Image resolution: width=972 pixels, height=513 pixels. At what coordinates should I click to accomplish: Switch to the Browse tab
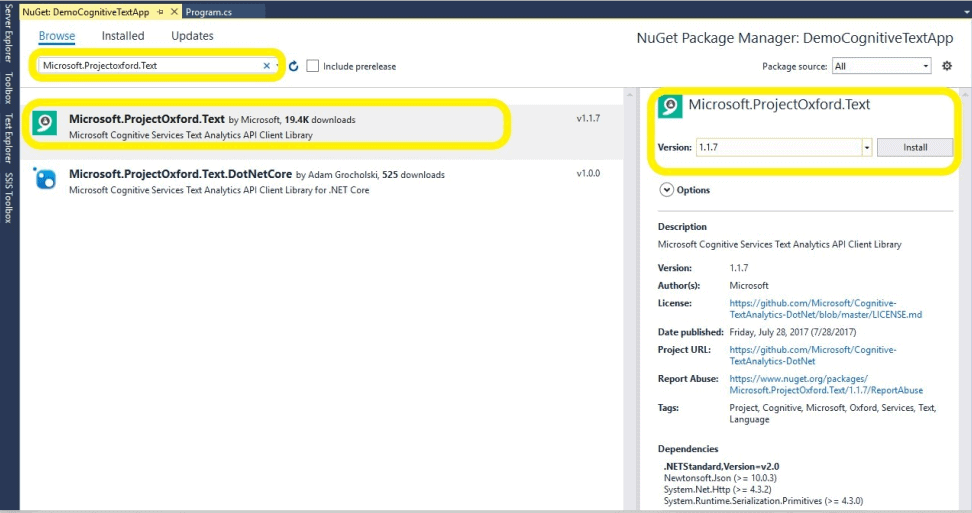coord(56,36)
